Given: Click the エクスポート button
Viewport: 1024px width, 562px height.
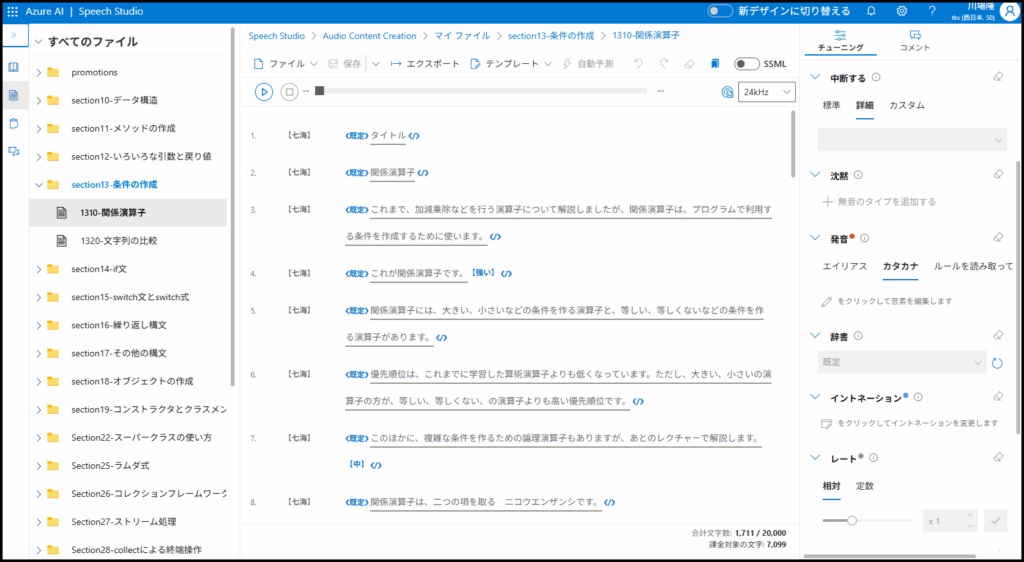Looking at the screenshot, I should point(425,64).
